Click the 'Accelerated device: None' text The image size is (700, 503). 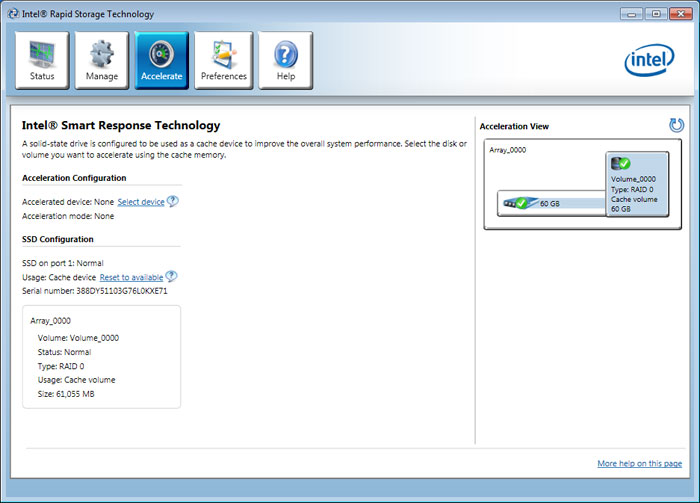(68, 202)
